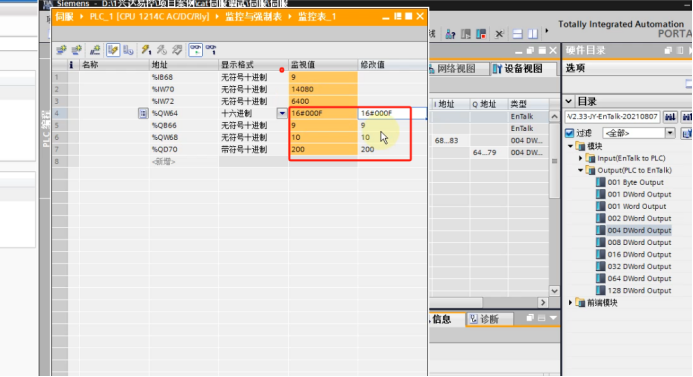The width and height of the screenshot is (693, 377).
Task: Collapse the 目录 catalog section
Action: pyautogui.click(x=569, y=101)
